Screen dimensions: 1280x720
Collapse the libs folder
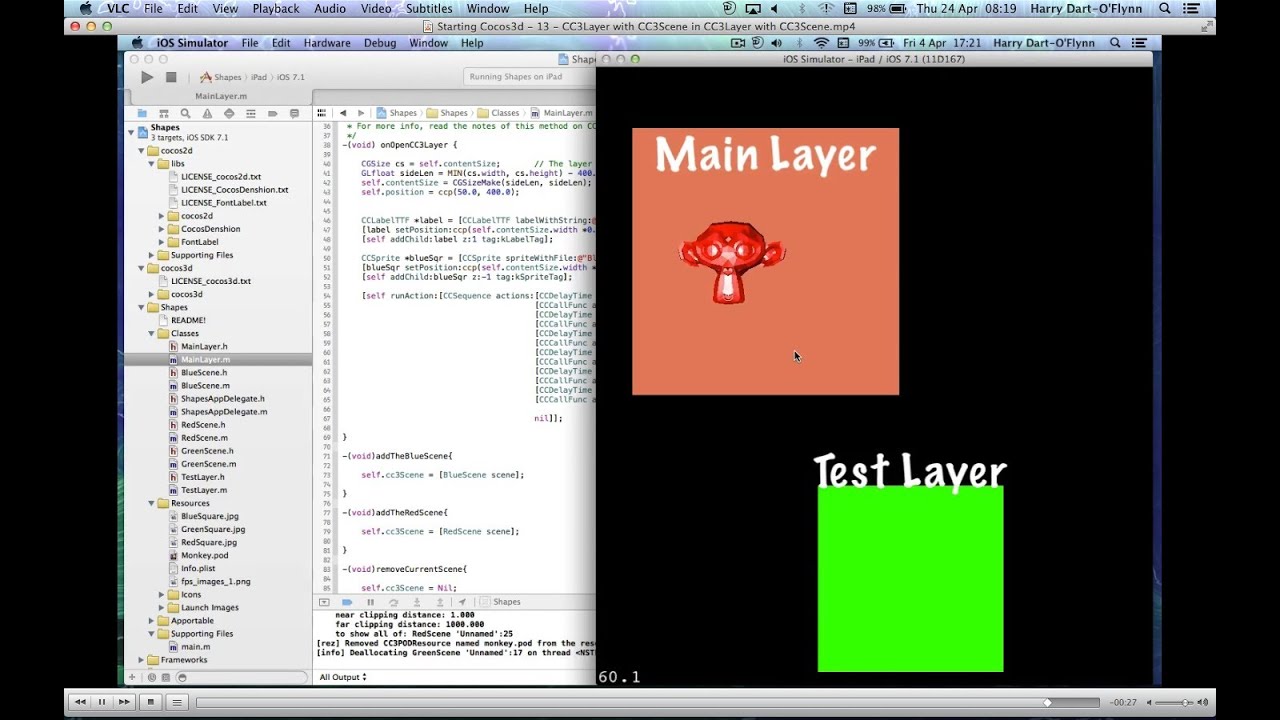[x=151, y=164]
